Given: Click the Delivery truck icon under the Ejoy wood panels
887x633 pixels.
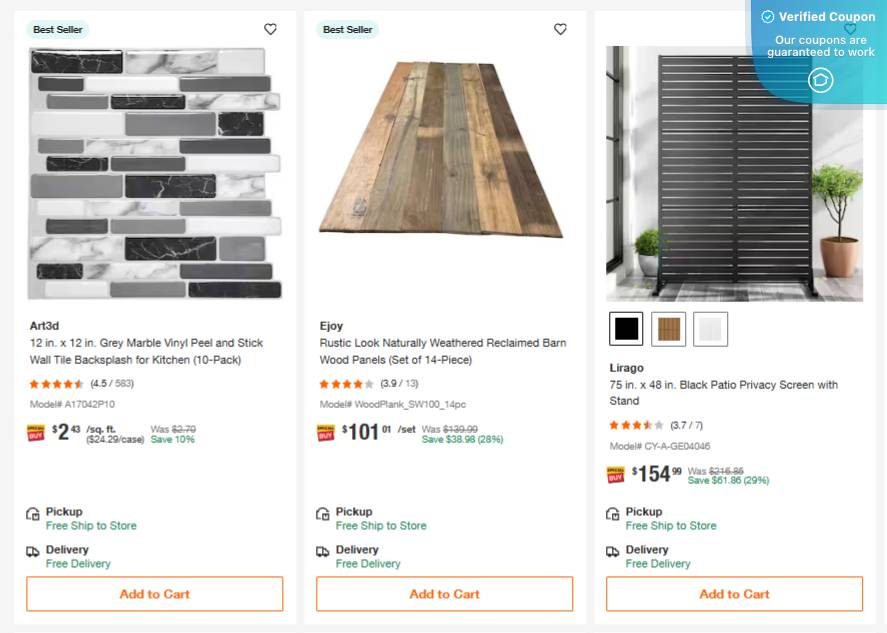Looking at the screenshot, I should tap(325, 550).
